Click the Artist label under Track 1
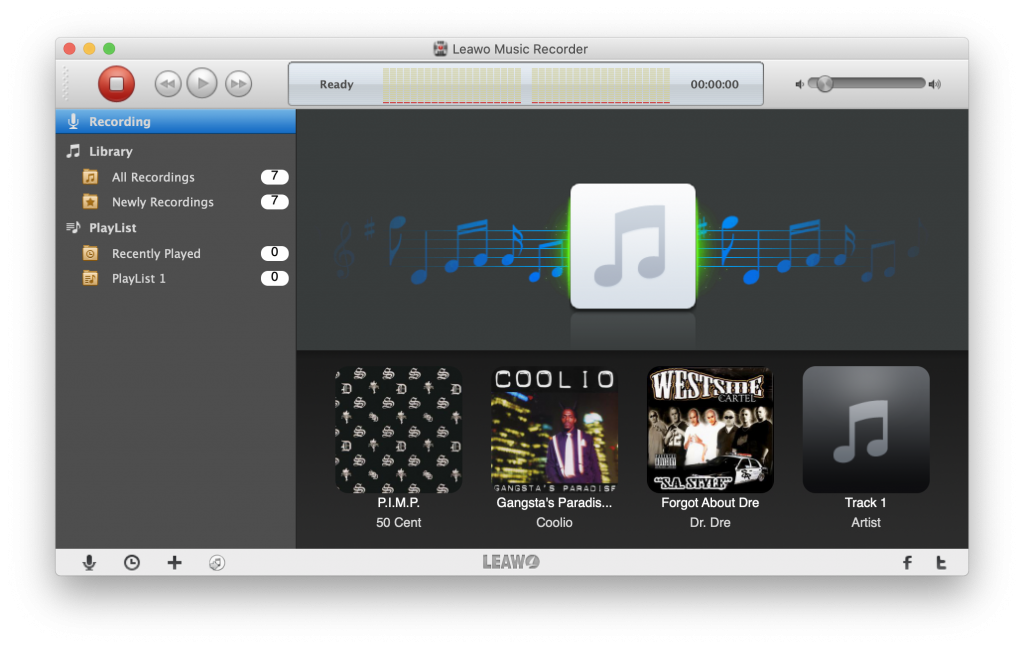This screenshot has width=1024, height=649. [x=866, y=522]
